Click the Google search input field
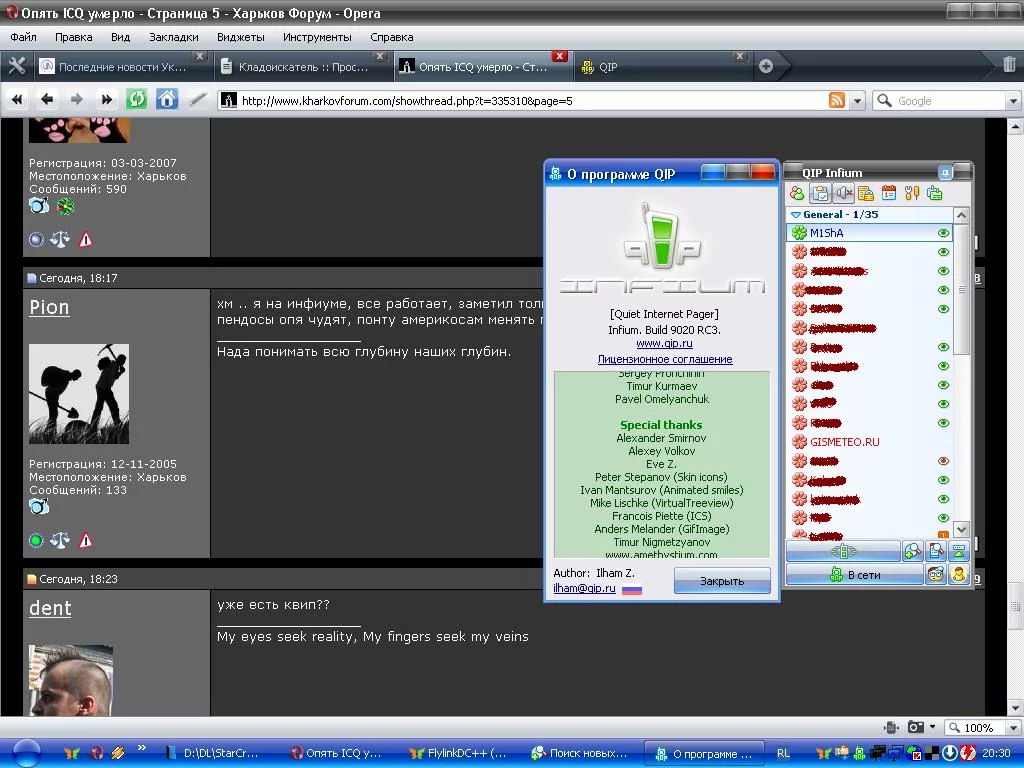The height and width of the screenshot is (768, 1024). (x=950, y=101)
